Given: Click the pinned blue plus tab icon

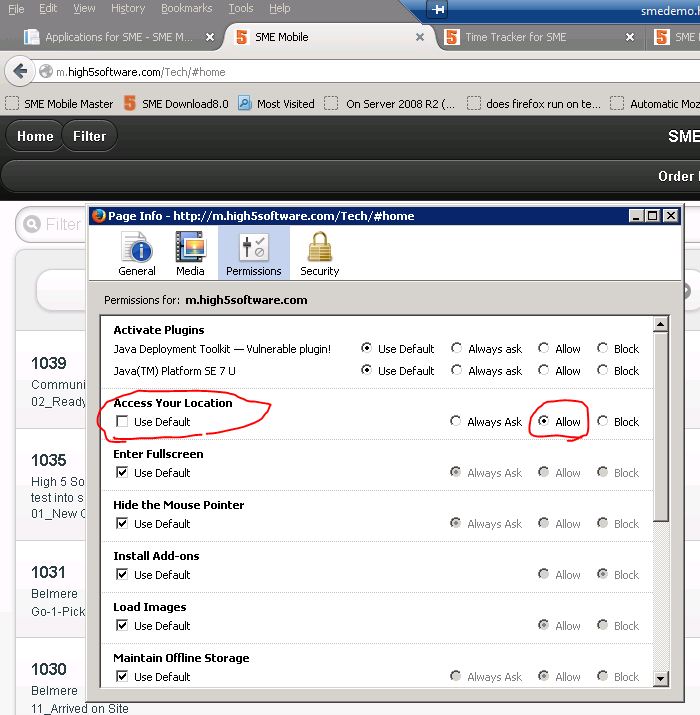Looking at the screenshot, I should coord(438,9).
